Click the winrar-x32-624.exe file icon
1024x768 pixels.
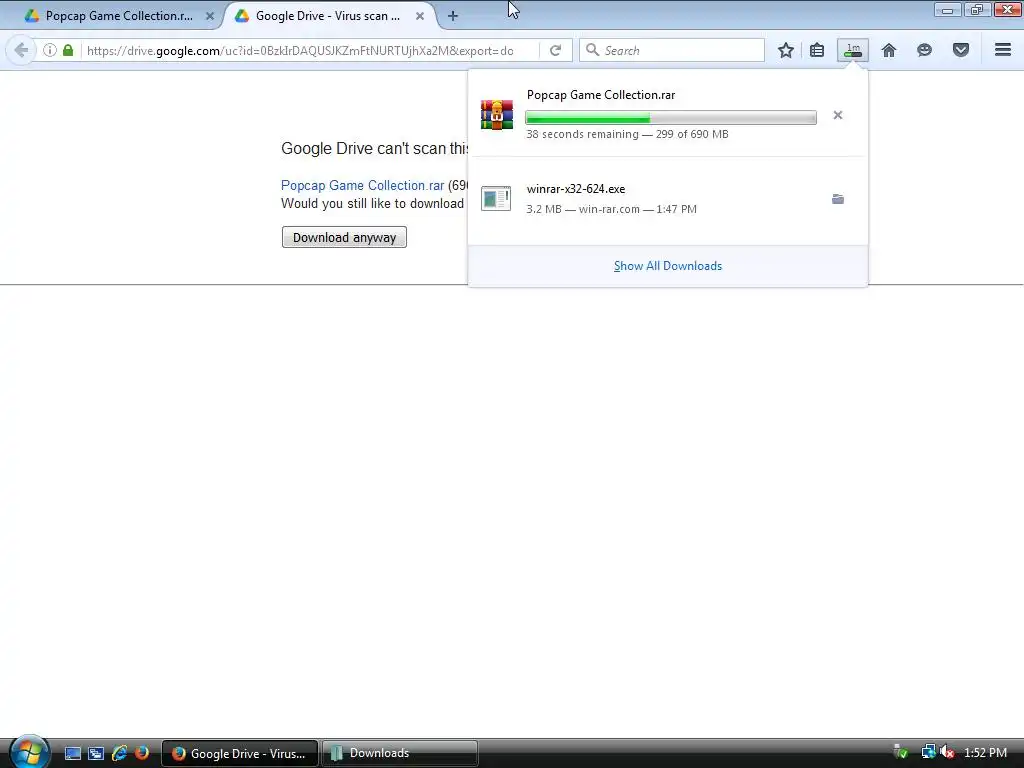[496, 199]
